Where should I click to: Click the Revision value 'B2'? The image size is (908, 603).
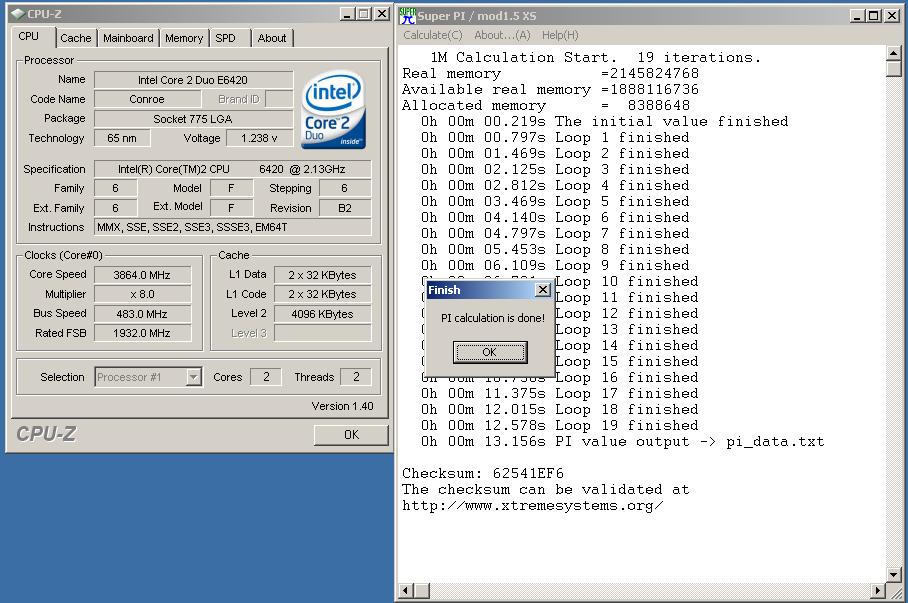click(x=345, y=208)
